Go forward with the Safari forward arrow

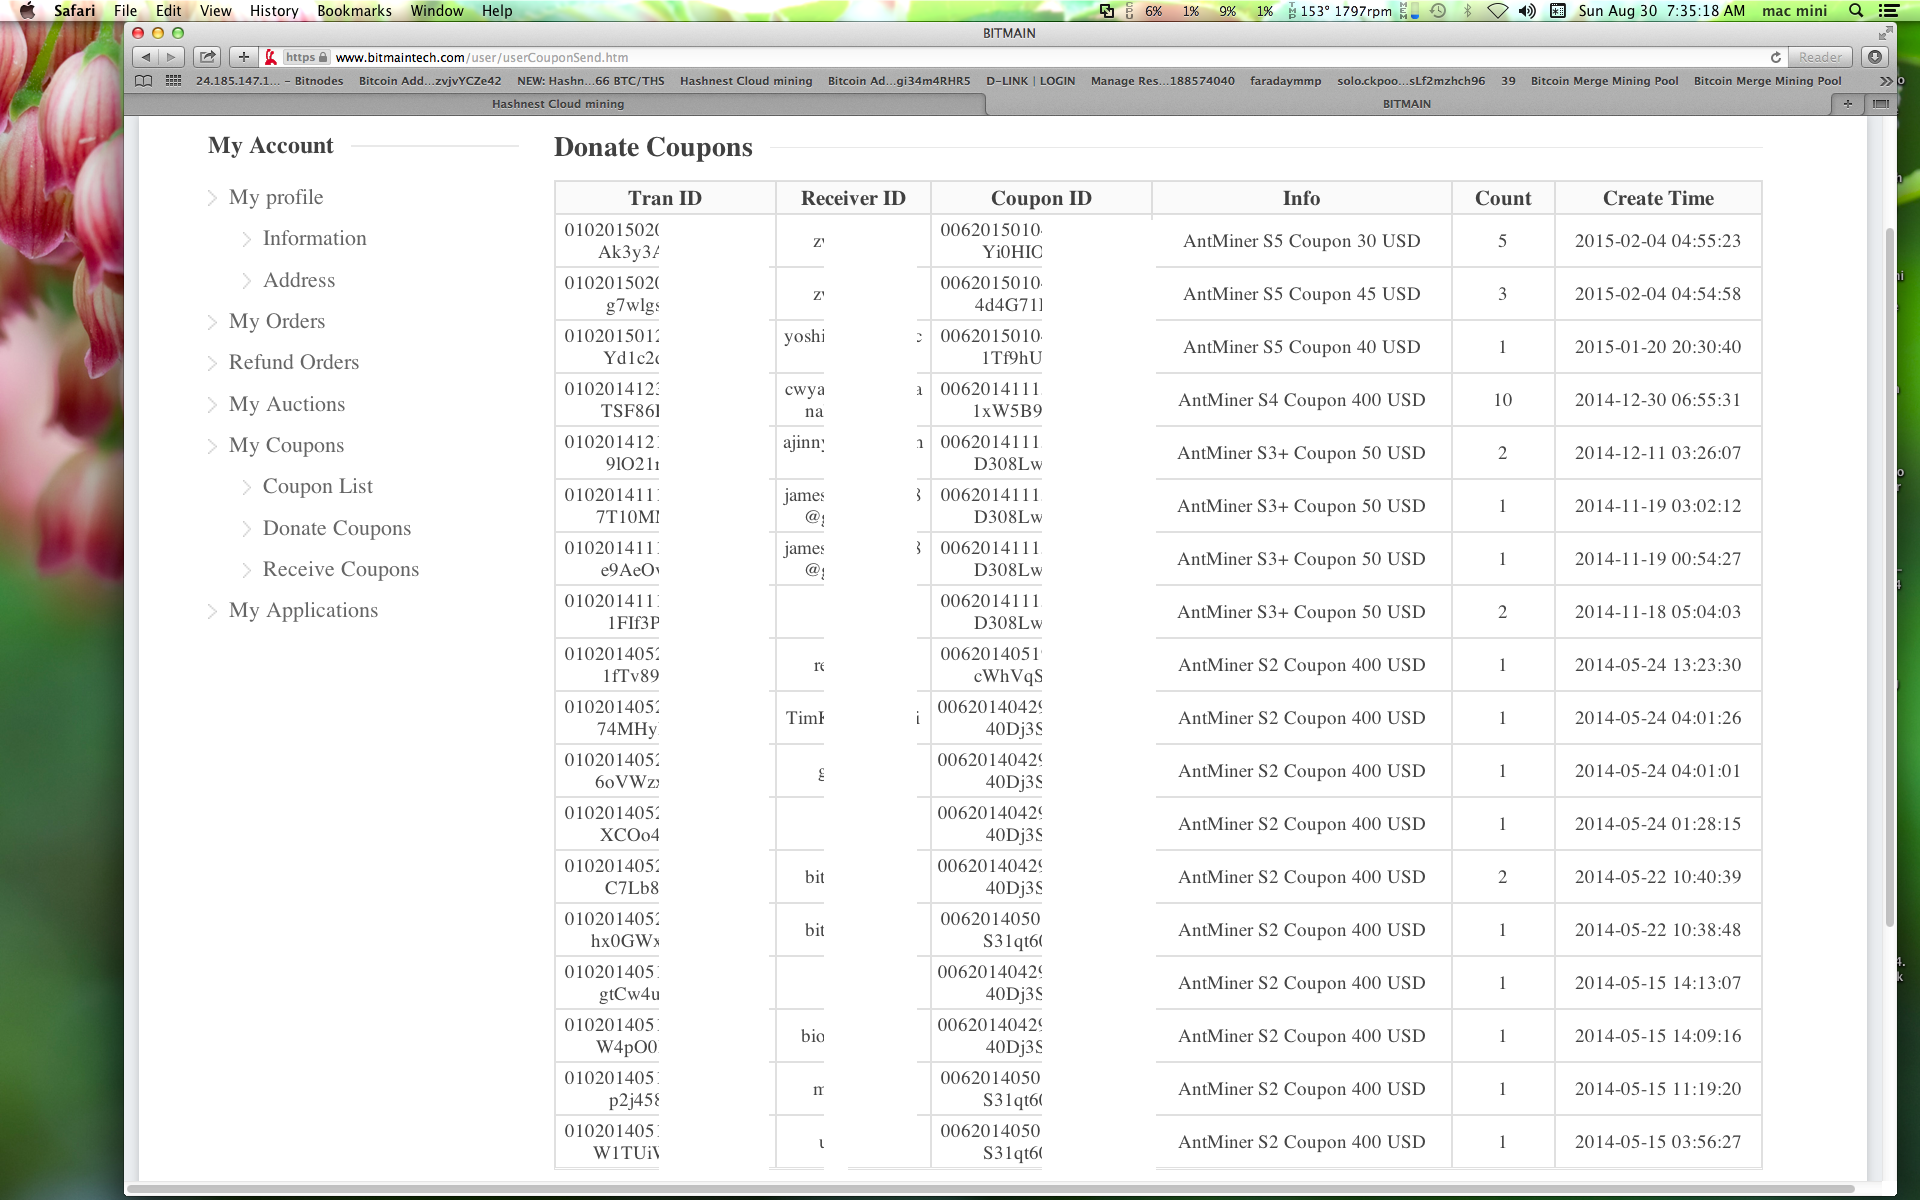(x=171, y=57)
